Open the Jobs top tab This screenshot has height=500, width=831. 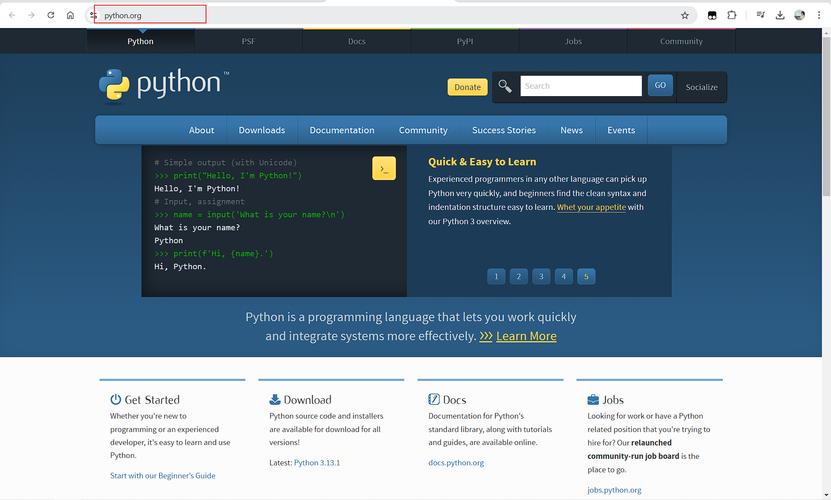pos(573,41)
